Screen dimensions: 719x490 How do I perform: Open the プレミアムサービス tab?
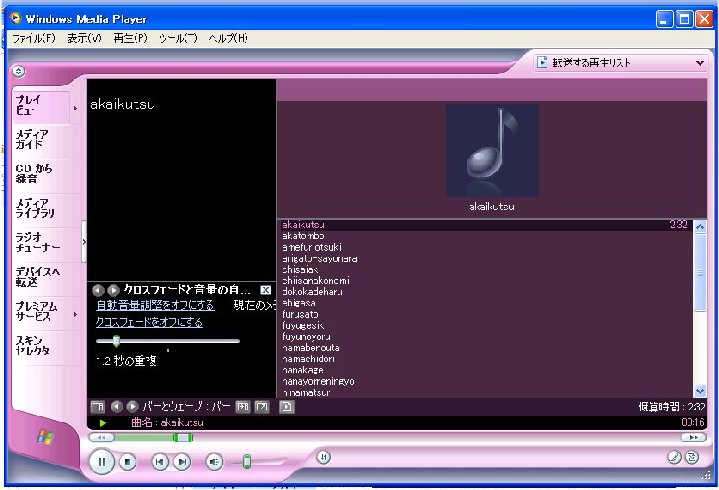point(41,311)
